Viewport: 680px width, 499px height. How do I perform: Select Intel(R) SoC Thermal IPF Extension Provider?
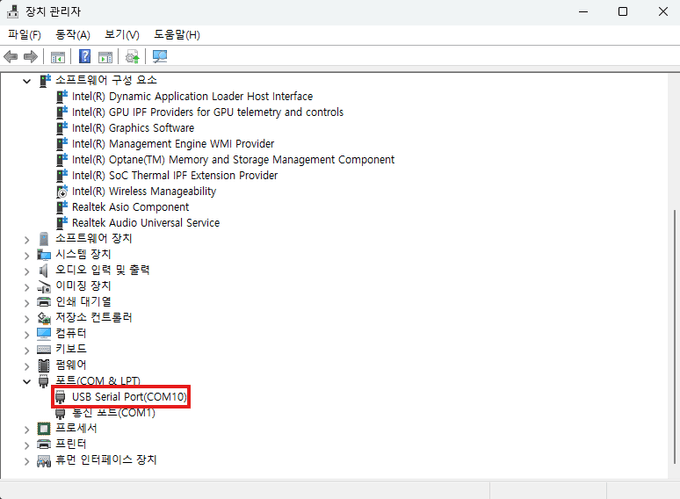click(x=174, y=176)
